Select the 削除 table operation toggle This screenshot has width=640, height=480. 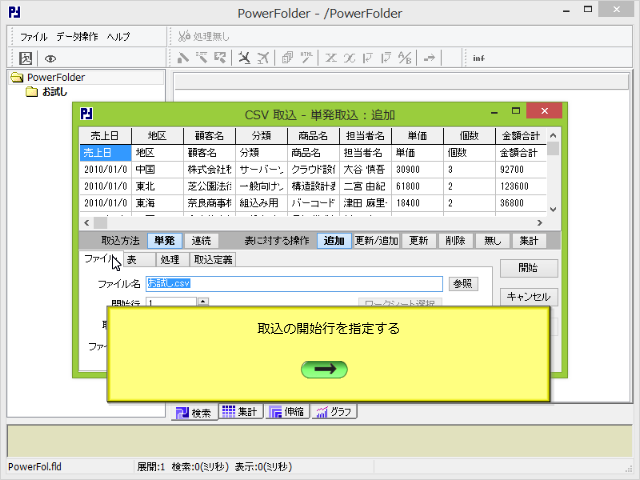456,240
